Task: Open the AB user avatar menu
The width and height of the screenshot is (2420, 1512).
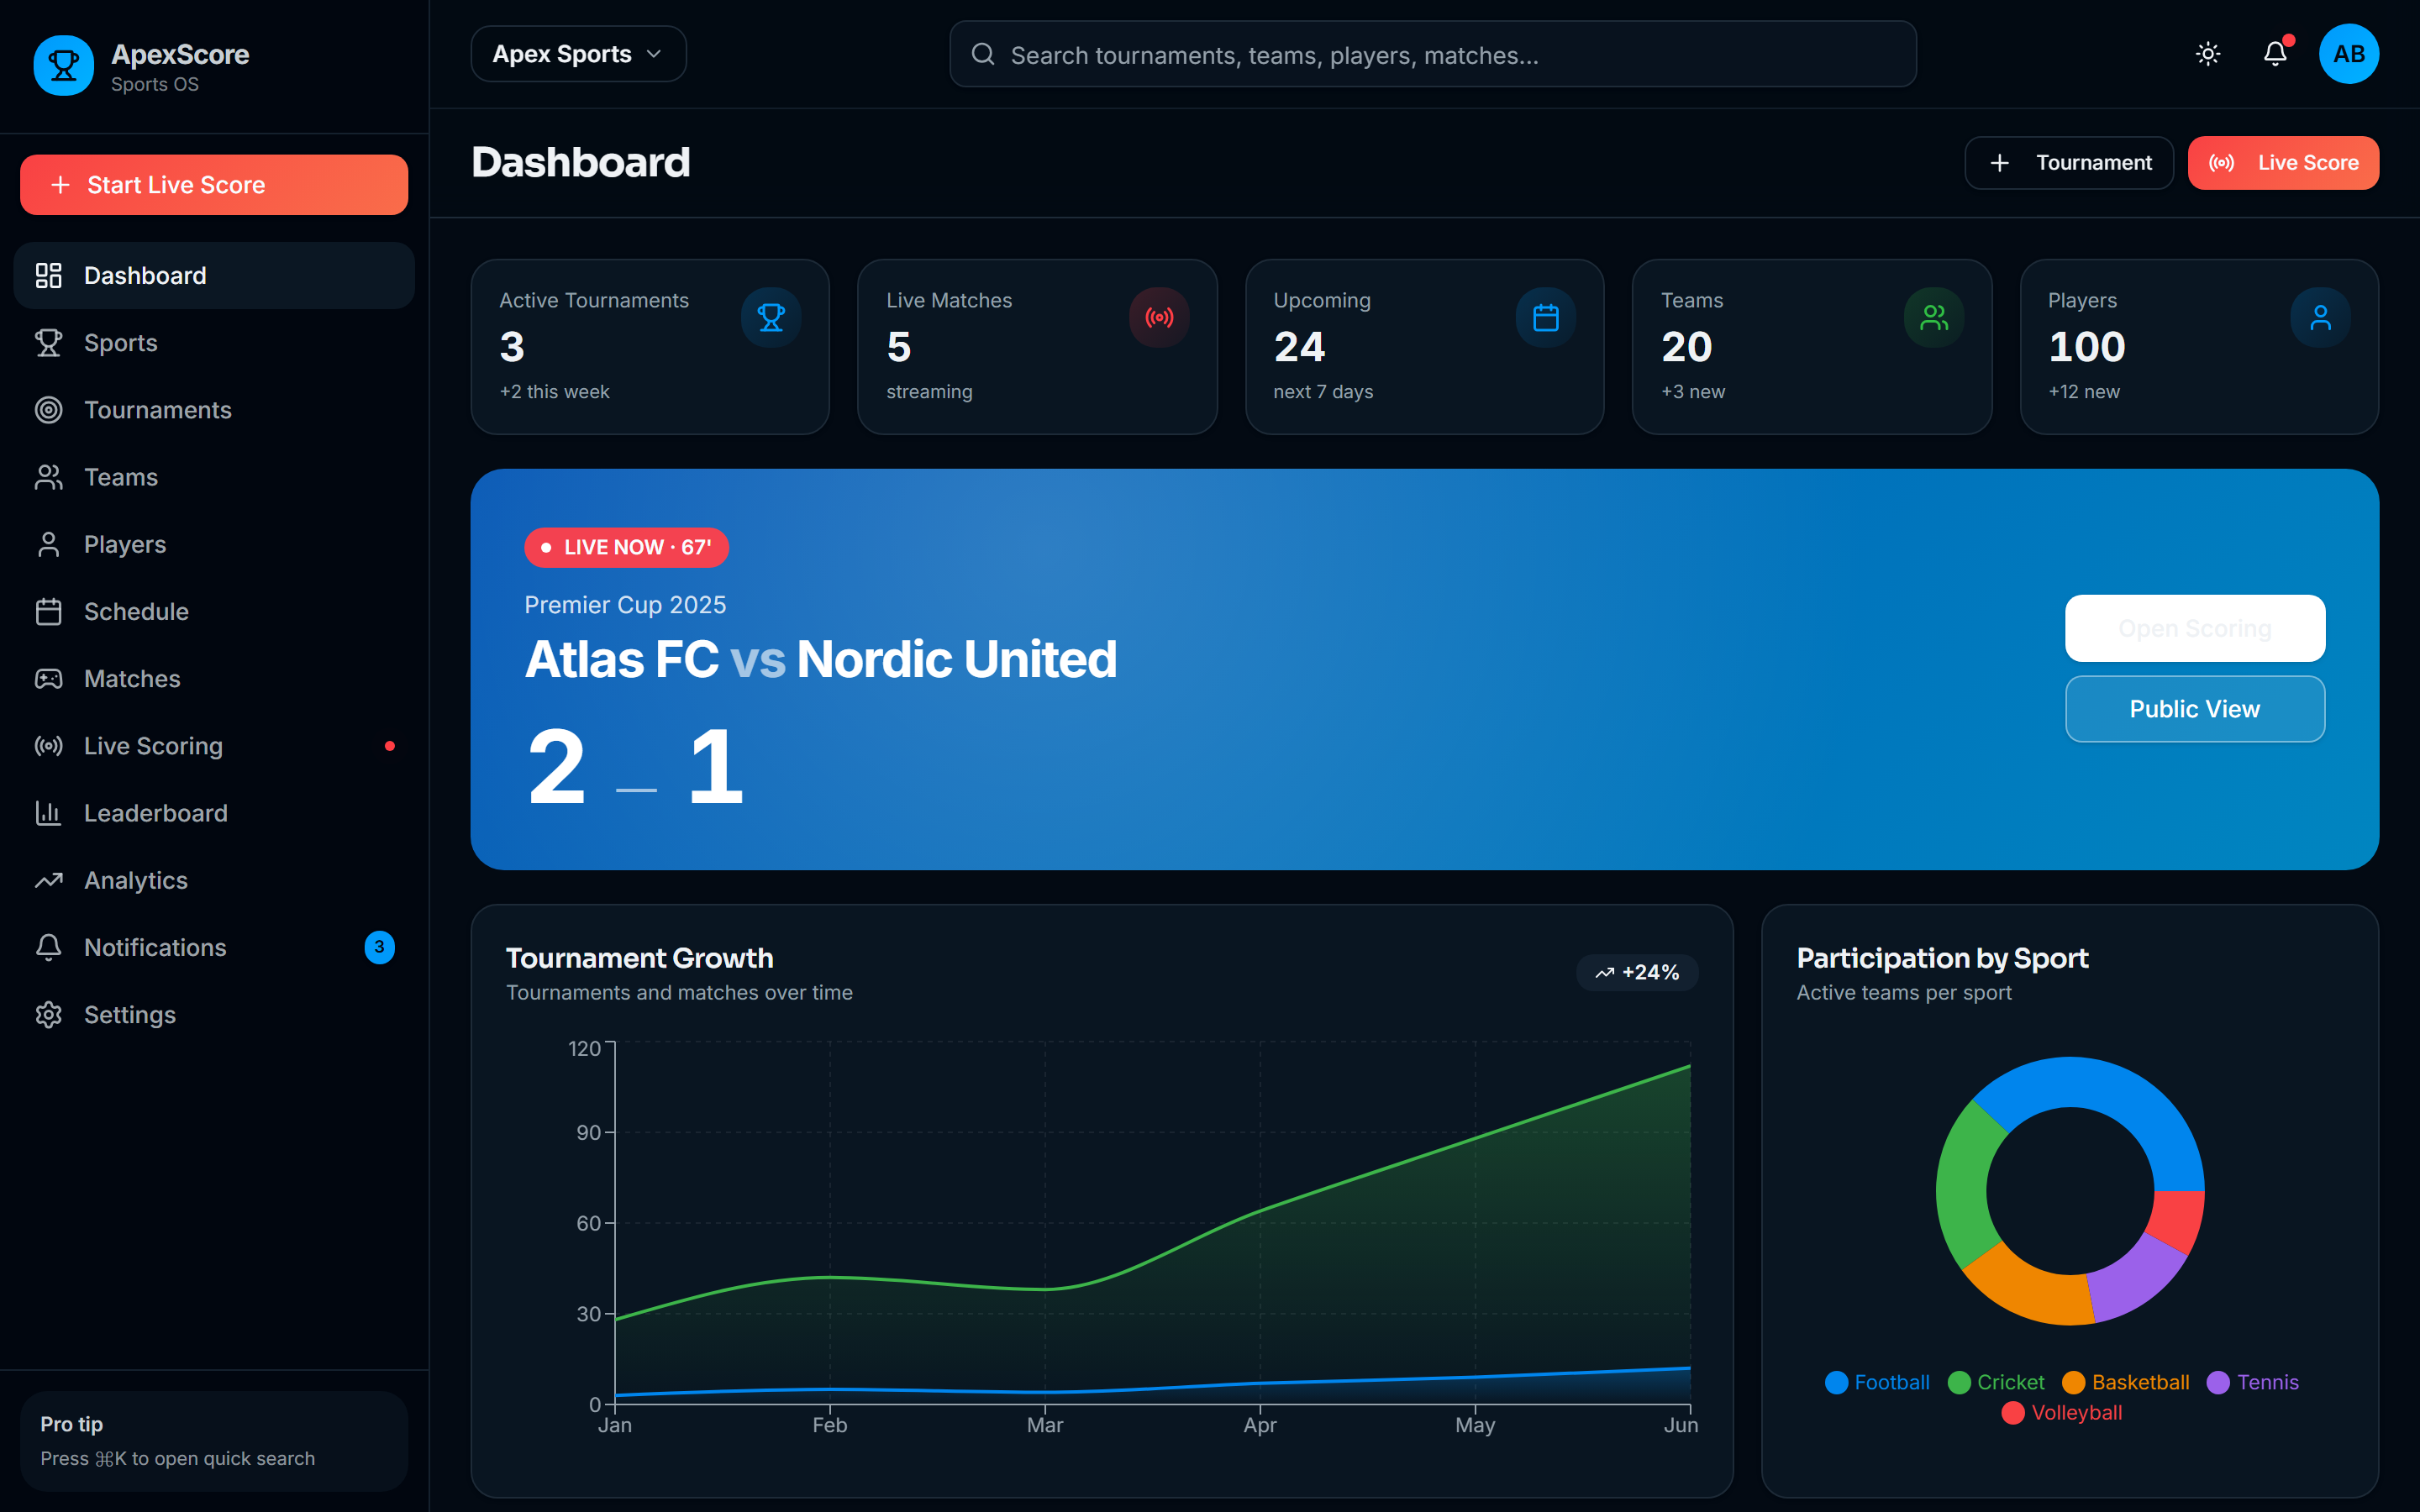Action: tap(2348, 54)
